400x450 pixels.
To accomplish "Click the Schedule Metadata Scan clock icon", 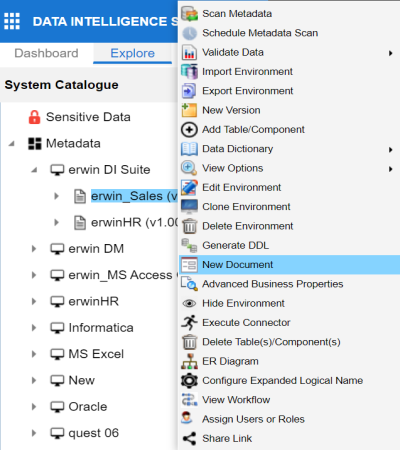I will click(x=189, y=33).
